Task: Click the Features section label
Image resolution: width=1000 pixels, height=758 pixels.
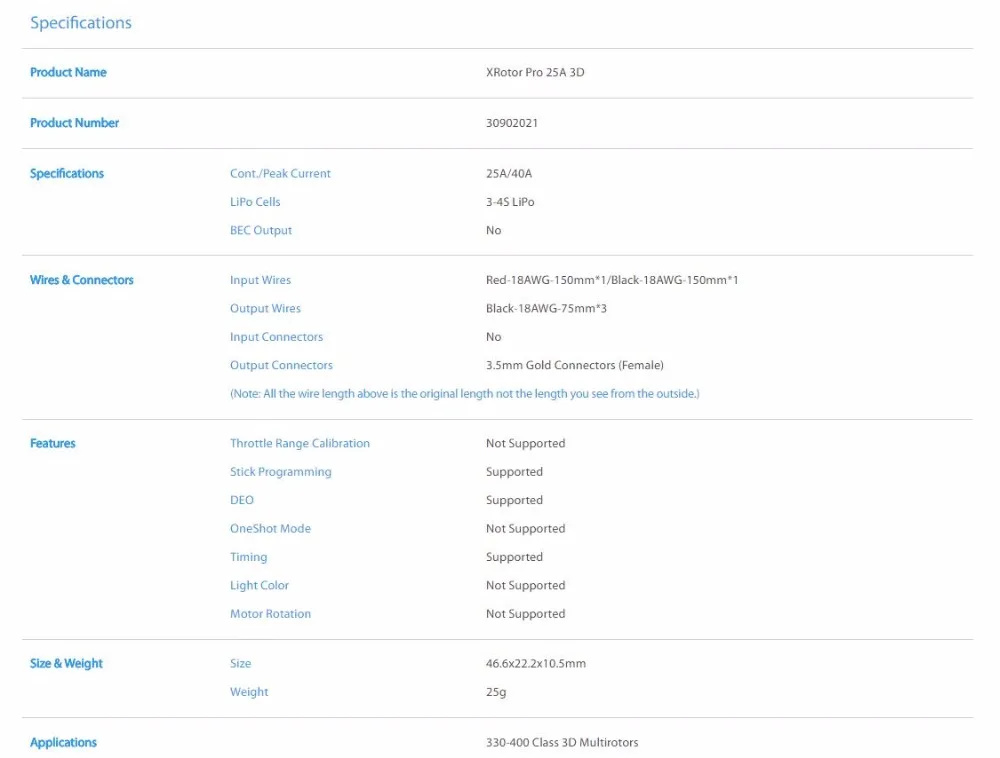Action: pos(53,444)
